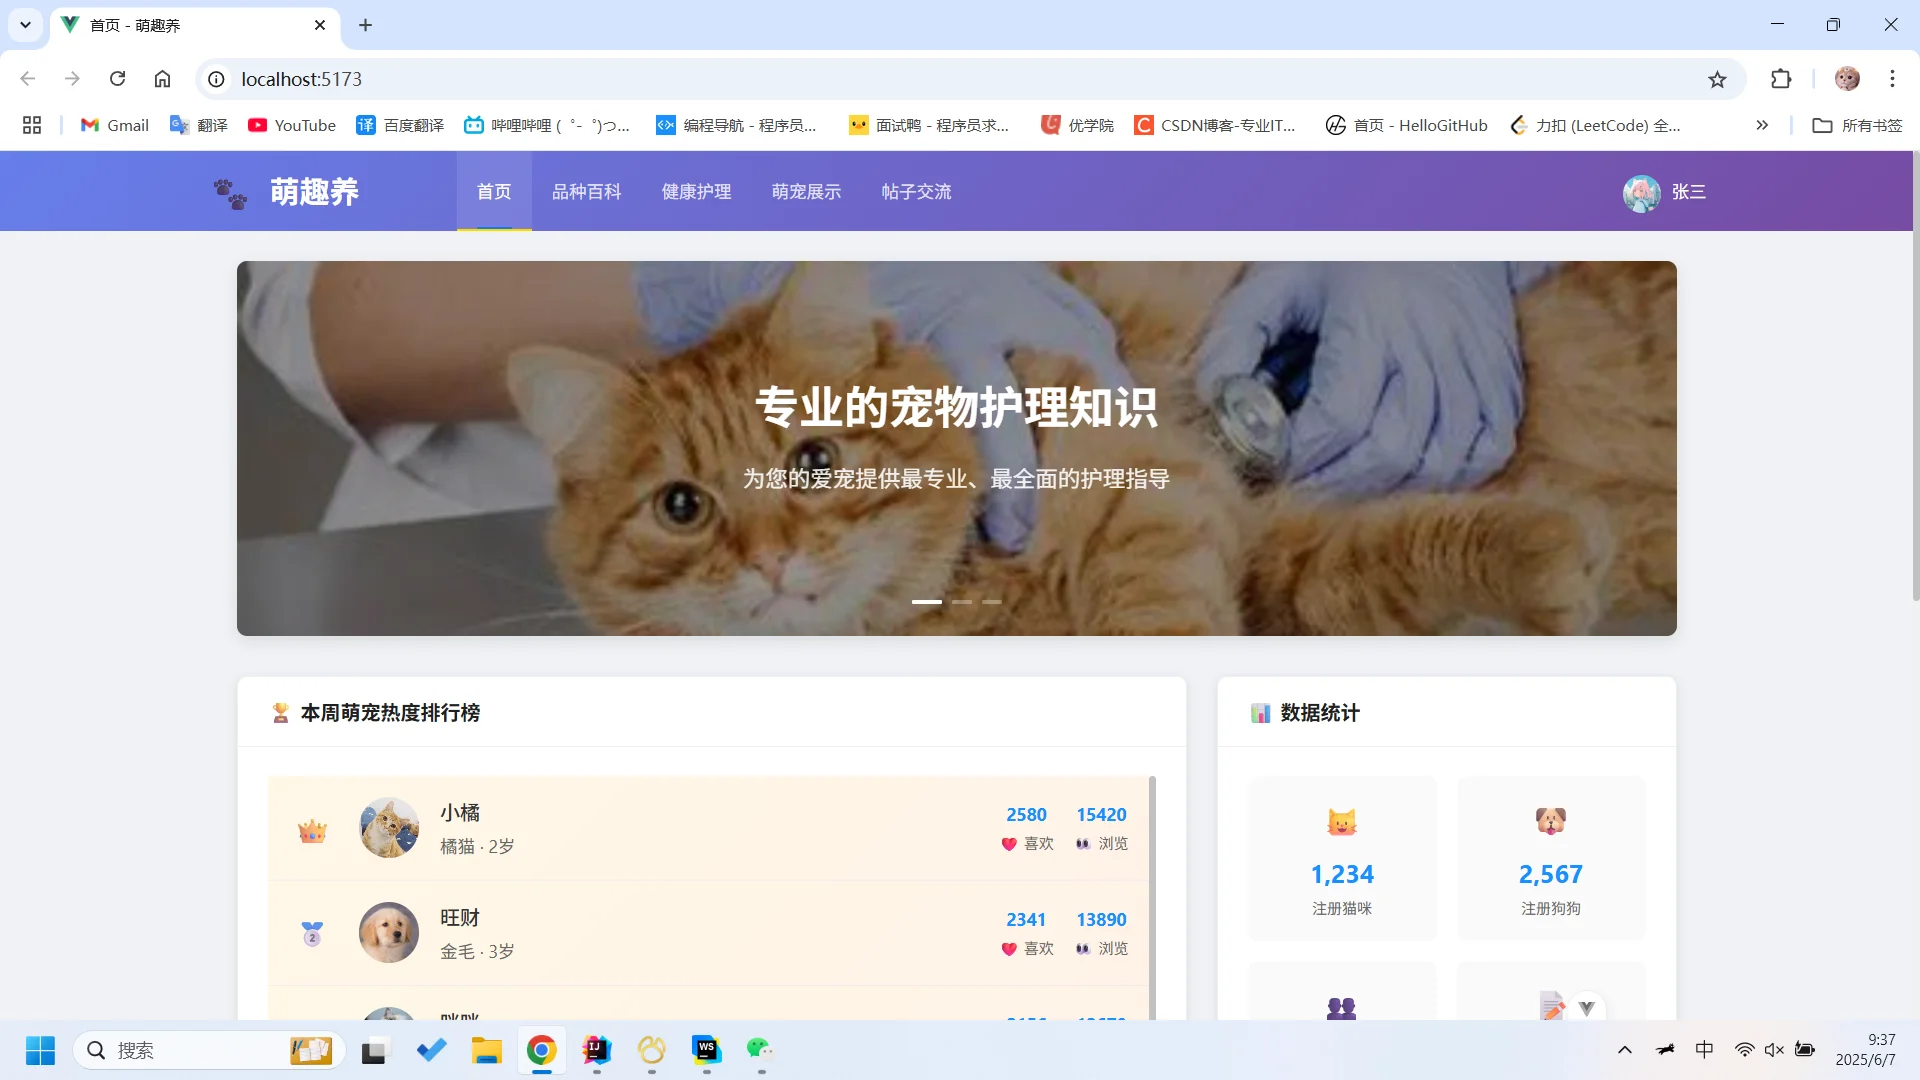Open File Explorer from the taskbar
The height and width of the screenshot is (1080, 1920).
tap(487, 1051)
